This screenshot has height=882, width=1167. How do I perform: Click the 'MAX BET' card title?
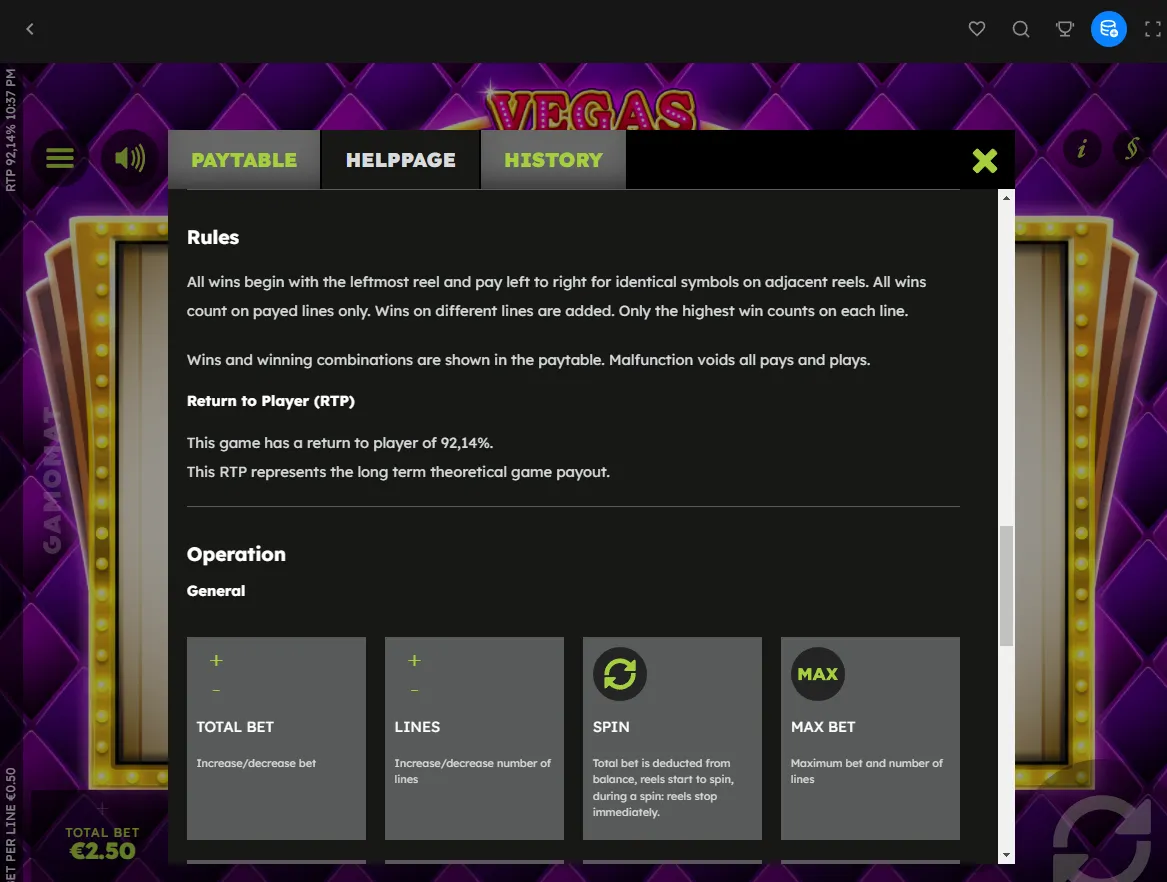[823, 727]
